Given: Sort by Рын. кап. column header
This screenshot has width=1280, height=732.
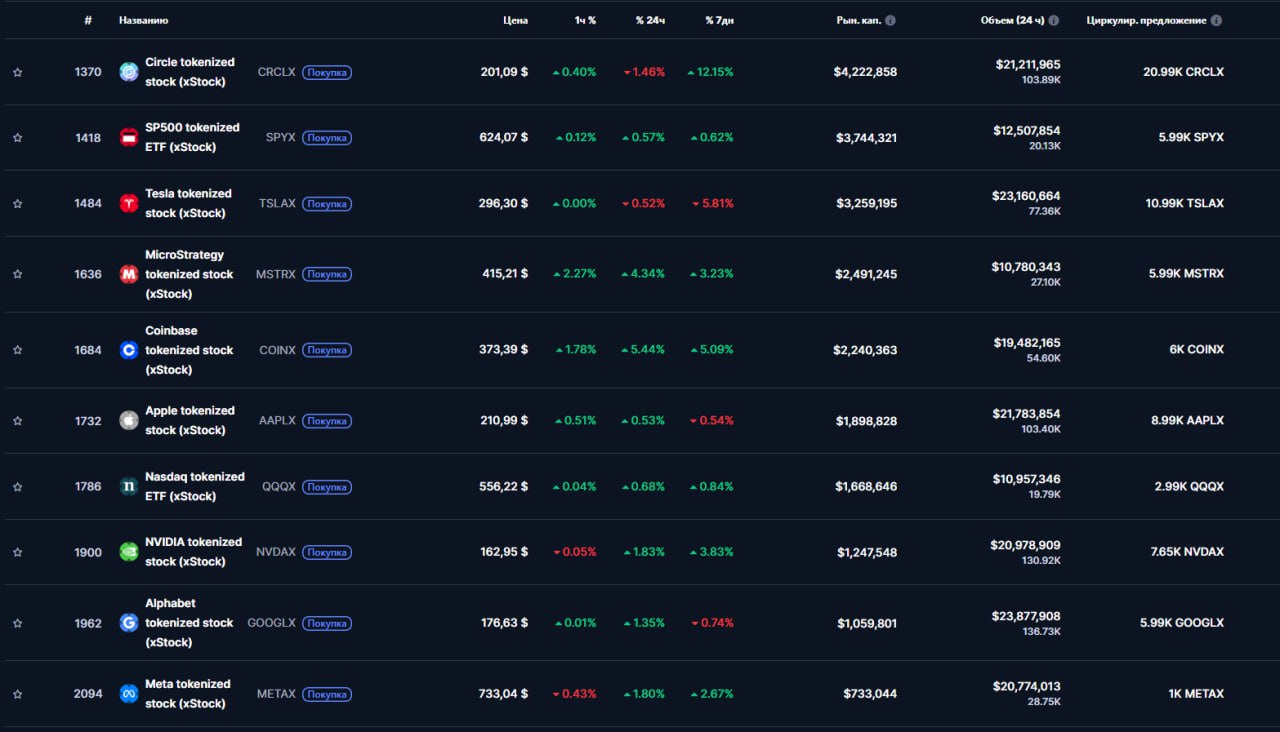Looking at the screenshot, I should pyautogui.click(x=859, y=20).
